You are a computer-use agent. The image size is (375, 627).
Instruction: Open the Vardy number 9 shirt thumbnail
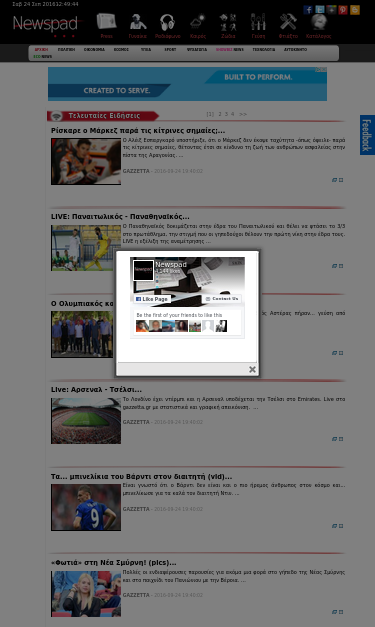[x=86, y=507]
